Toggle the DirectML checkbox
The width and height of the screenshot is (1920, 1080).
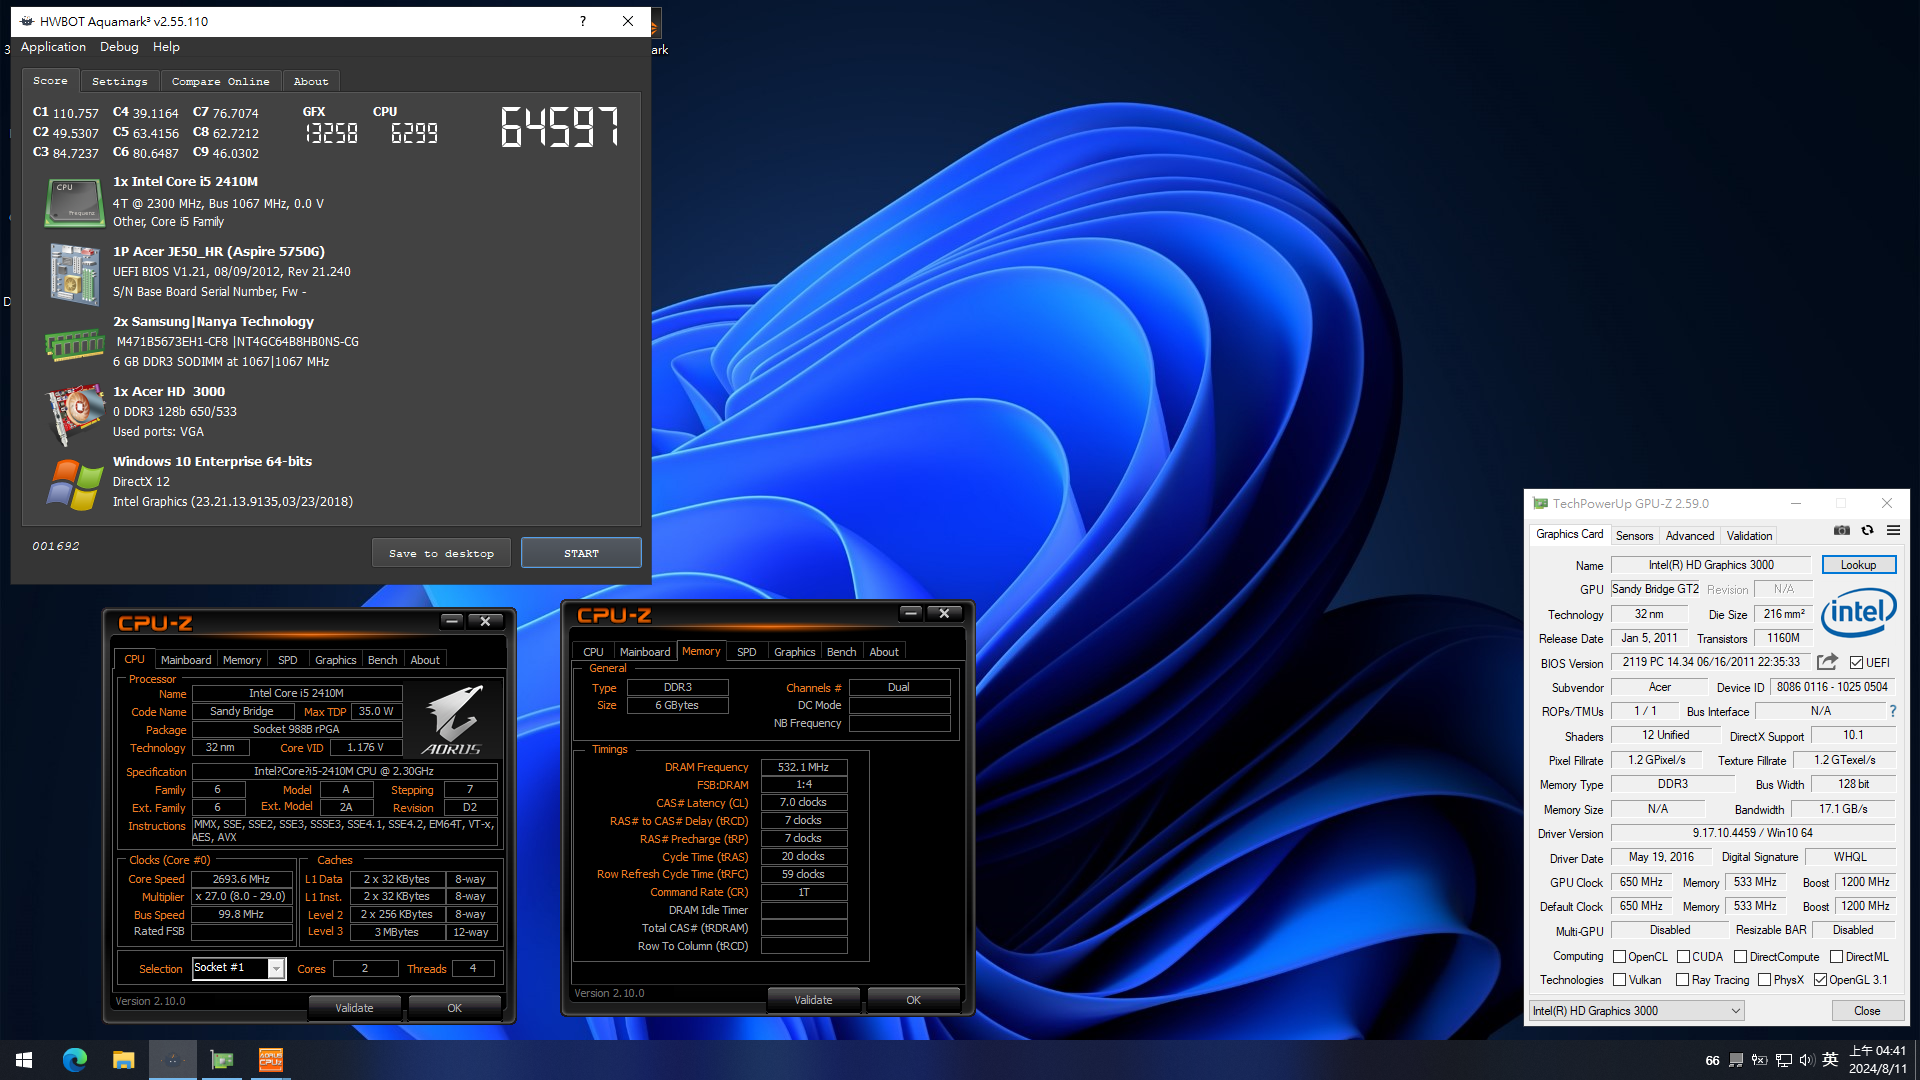(1836, 957)
